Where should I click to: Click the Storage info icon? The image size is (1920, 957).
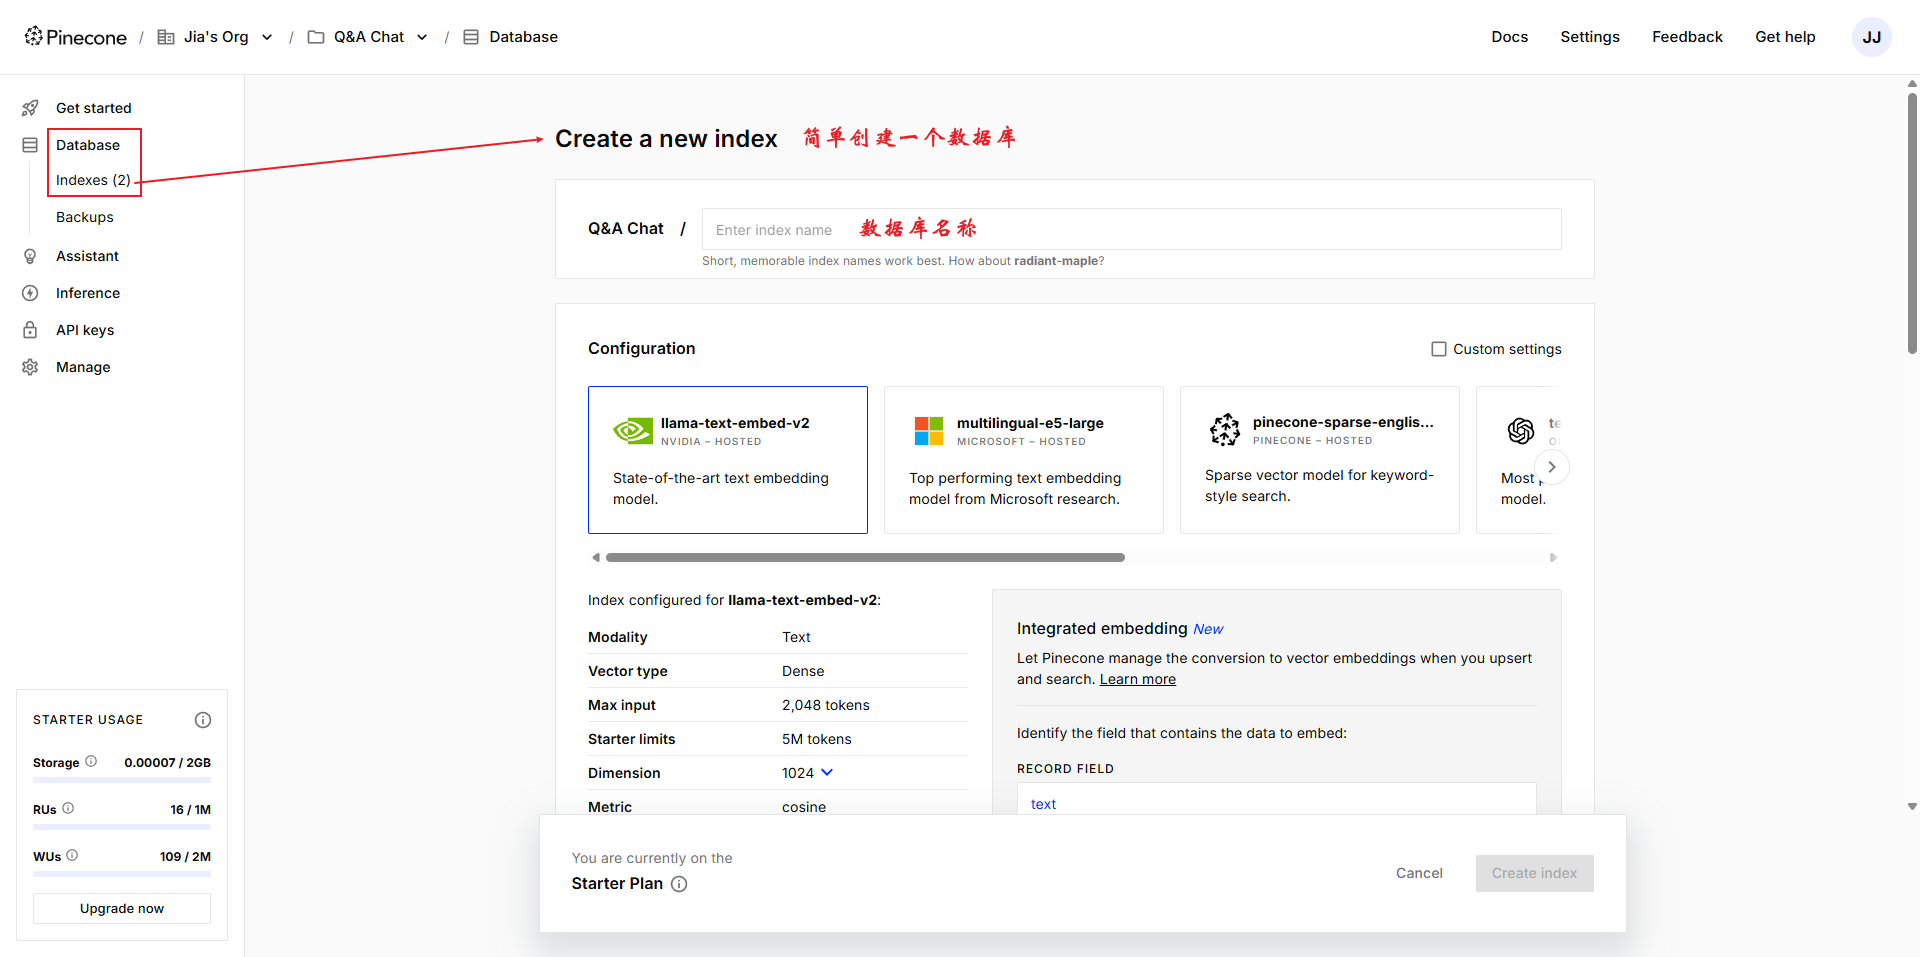(91, 761)
